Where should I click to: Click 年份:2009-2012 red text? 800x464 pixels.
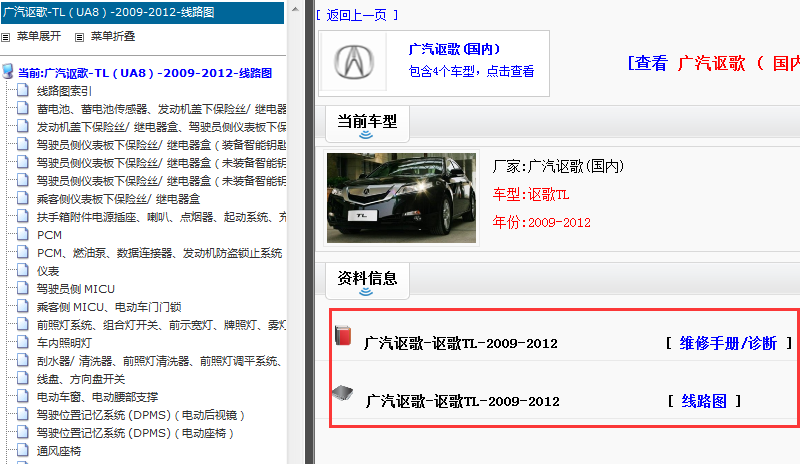pyautogui.click(x=542, y=222)
